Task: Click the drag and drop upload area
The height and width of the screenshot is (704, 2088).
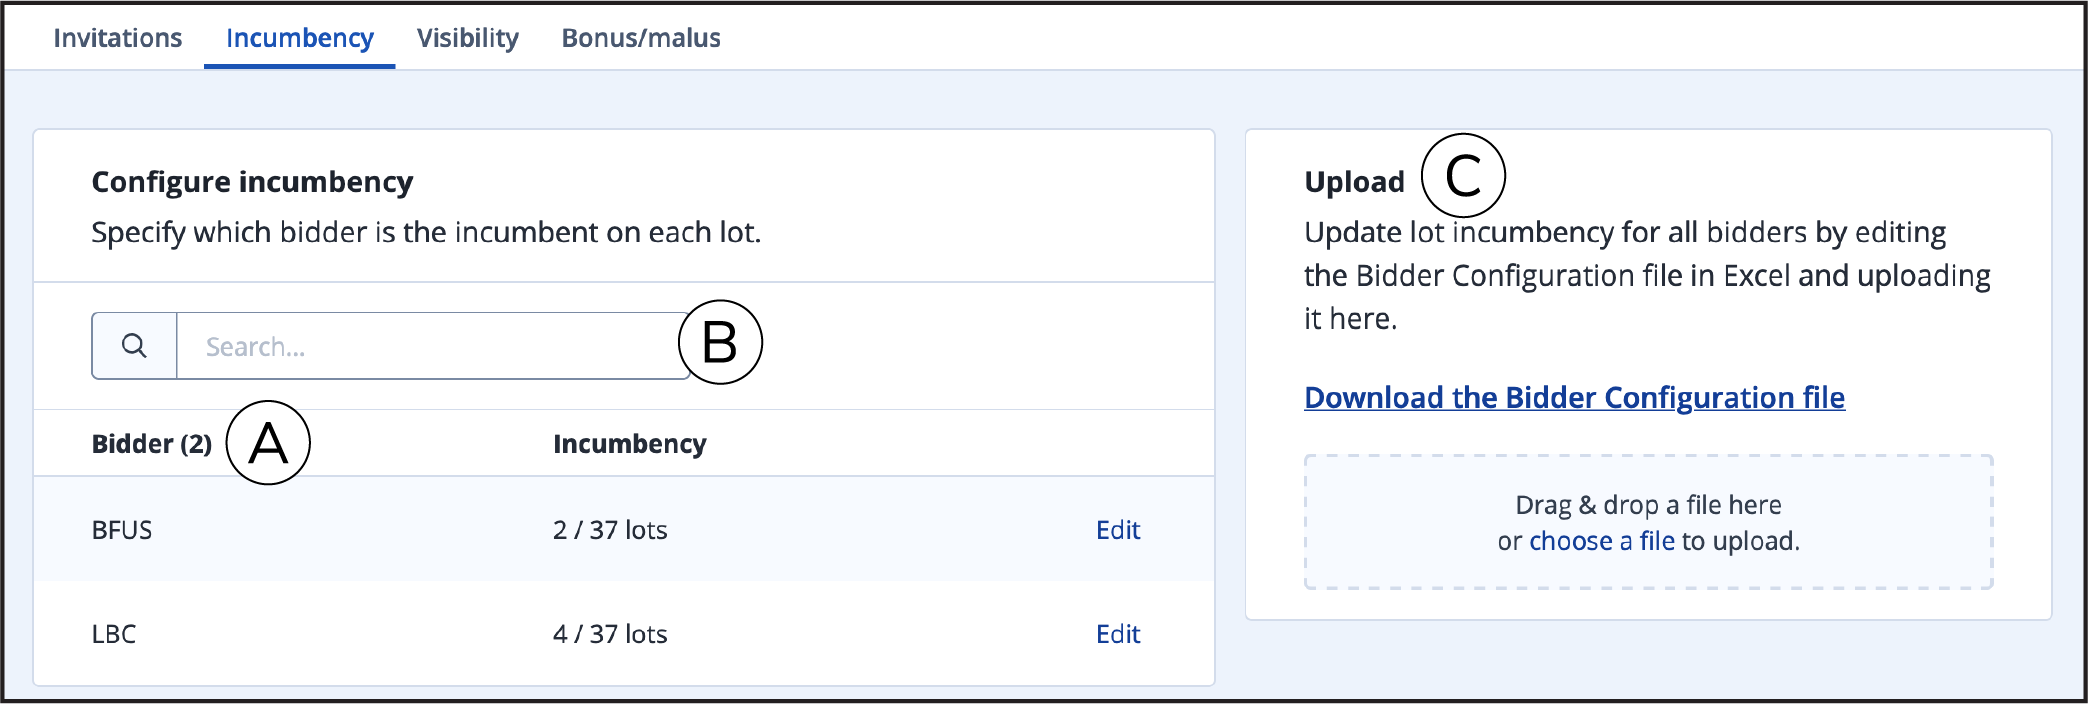Action: click(x=1648, y=522)
